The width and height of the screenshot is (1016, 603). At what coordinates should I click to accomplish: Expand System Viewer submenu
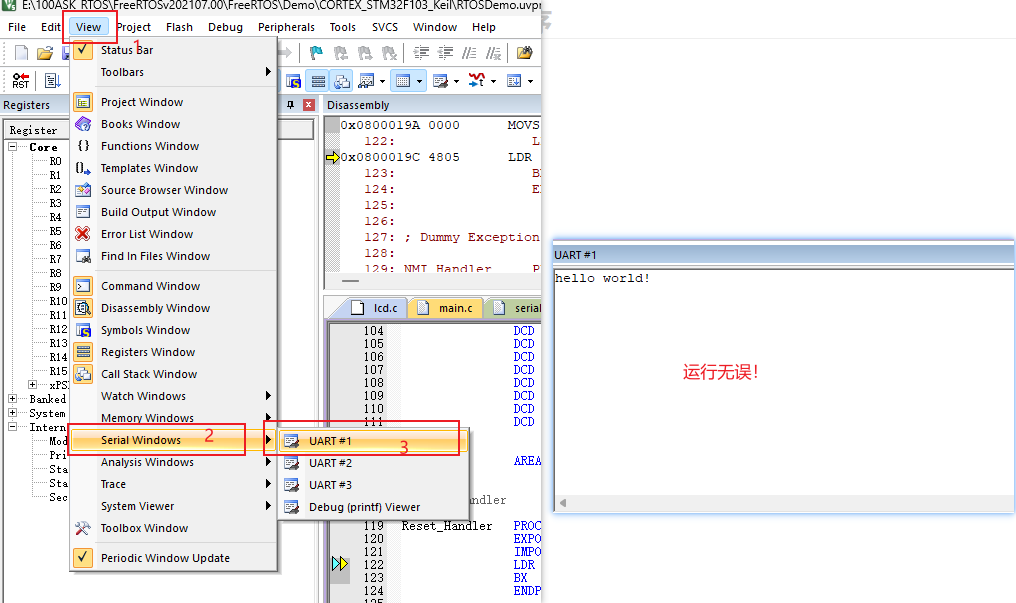(x=174, y=506)
